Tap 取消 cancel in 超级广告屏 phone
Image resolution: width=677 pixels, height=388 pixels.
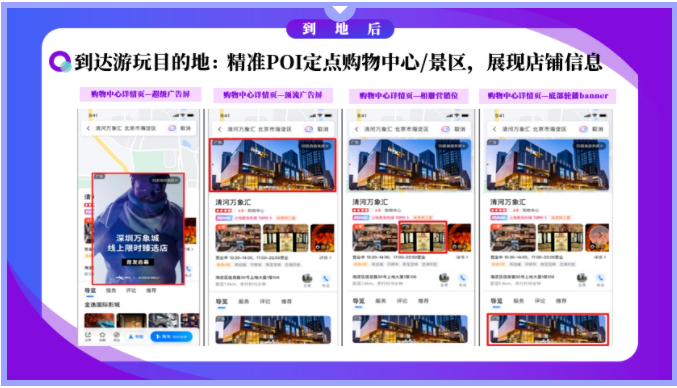[x=186, y=128]
